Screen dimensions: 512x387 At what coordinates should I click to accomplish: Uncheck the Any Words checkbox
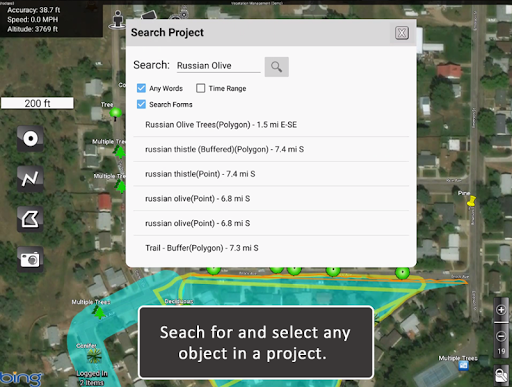pos(141,88)
